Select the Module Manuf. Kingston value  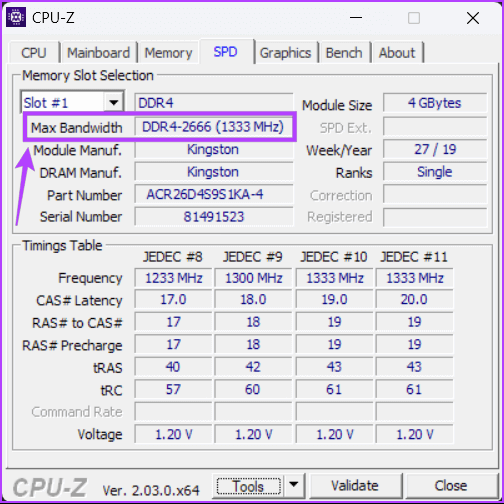pos(214,149)
